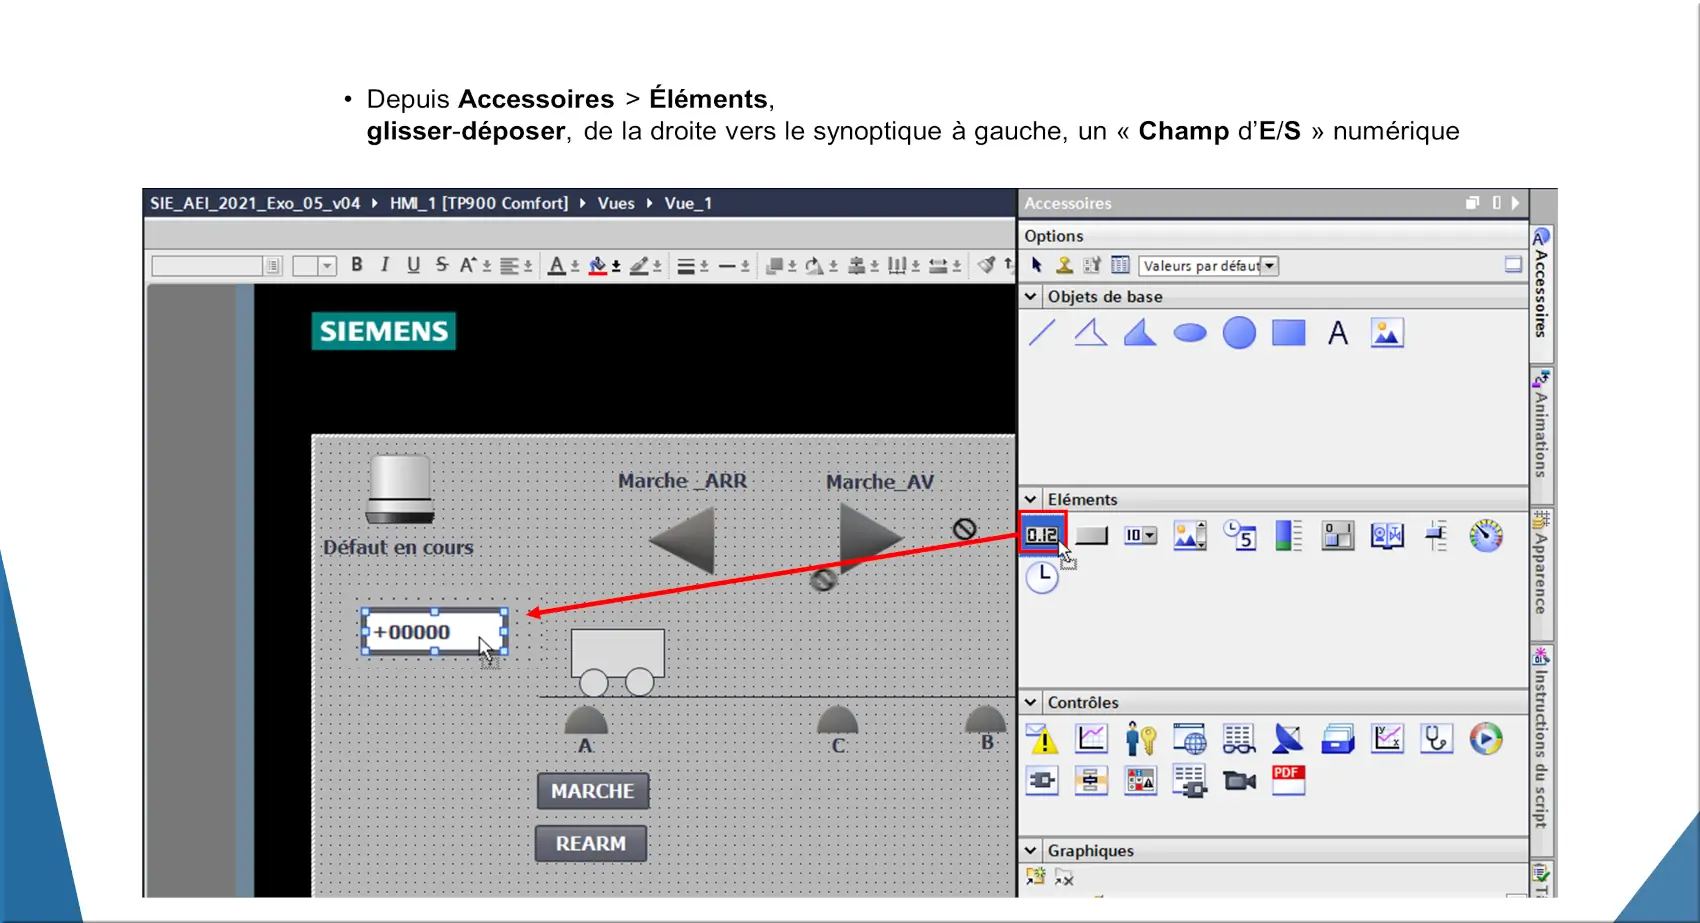The height and width of the screenshot is (923, 1700).
Task: Toggle Bold text formatting
Action: click(x=357, y=265)
